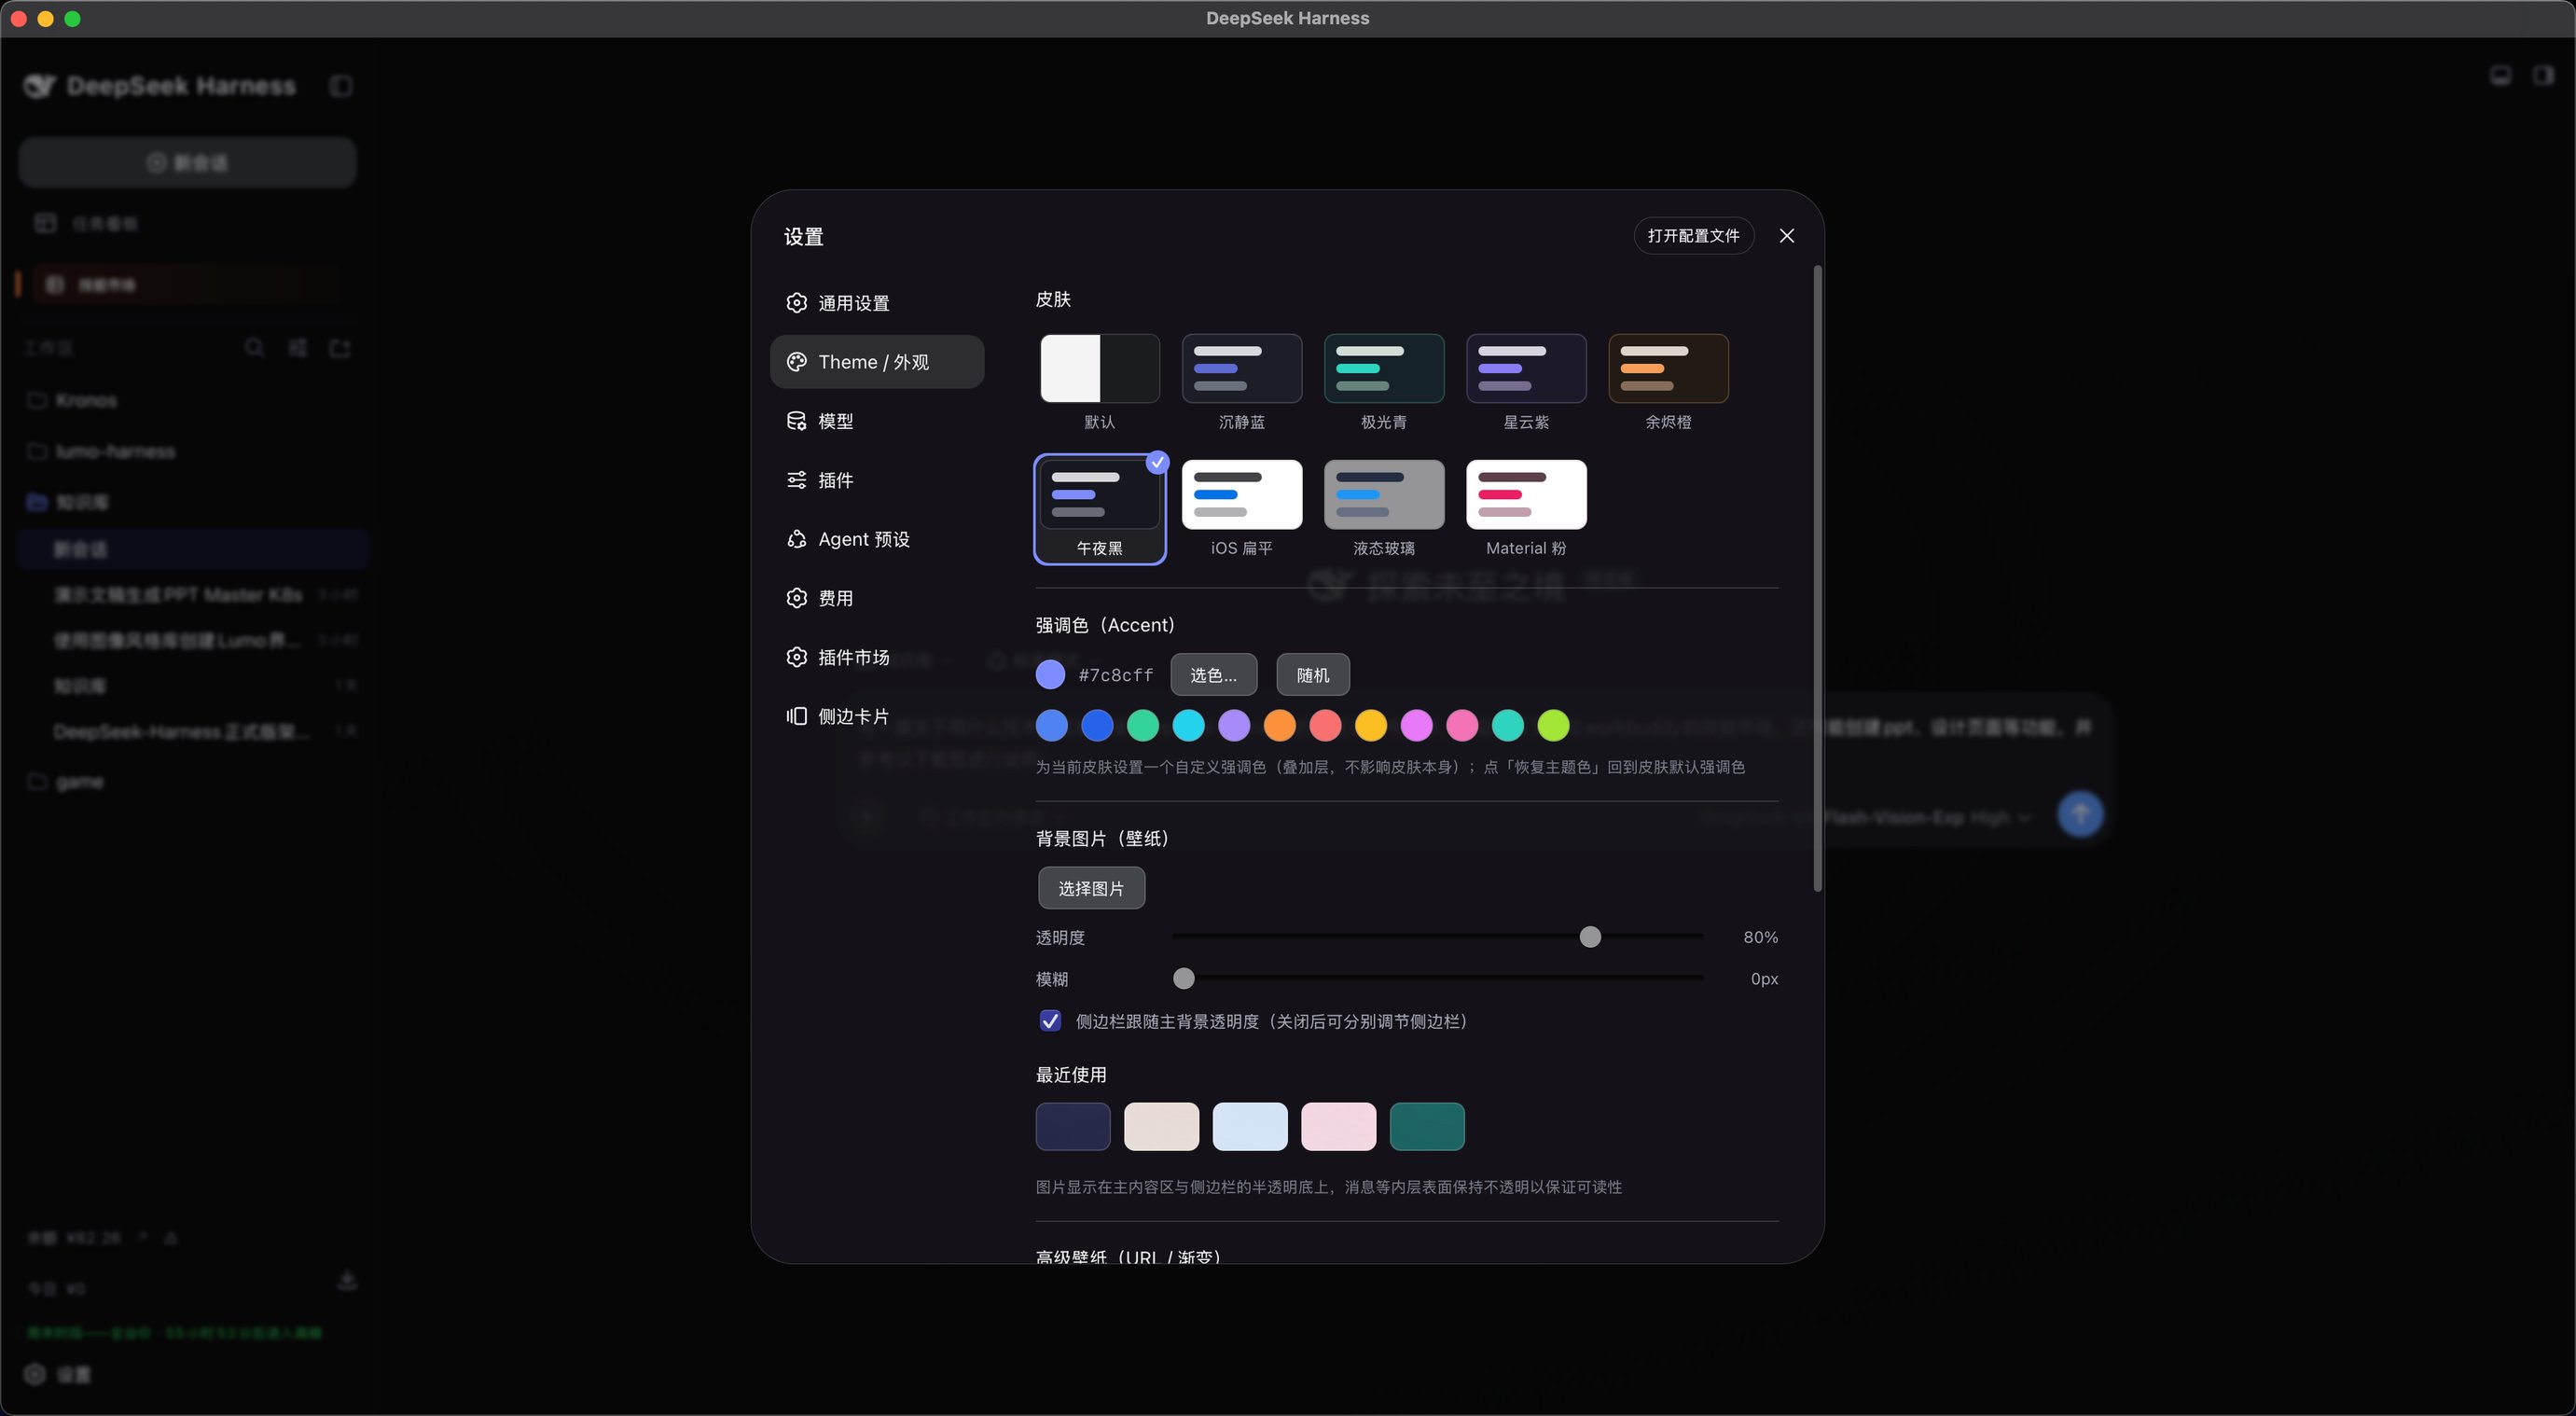Image resolution: width=2576 pixels, height=1416 pixels.
Task: Click the current accent swatch beside #7c8cff
Action: pyautogui.click(x=1050, y=675)
